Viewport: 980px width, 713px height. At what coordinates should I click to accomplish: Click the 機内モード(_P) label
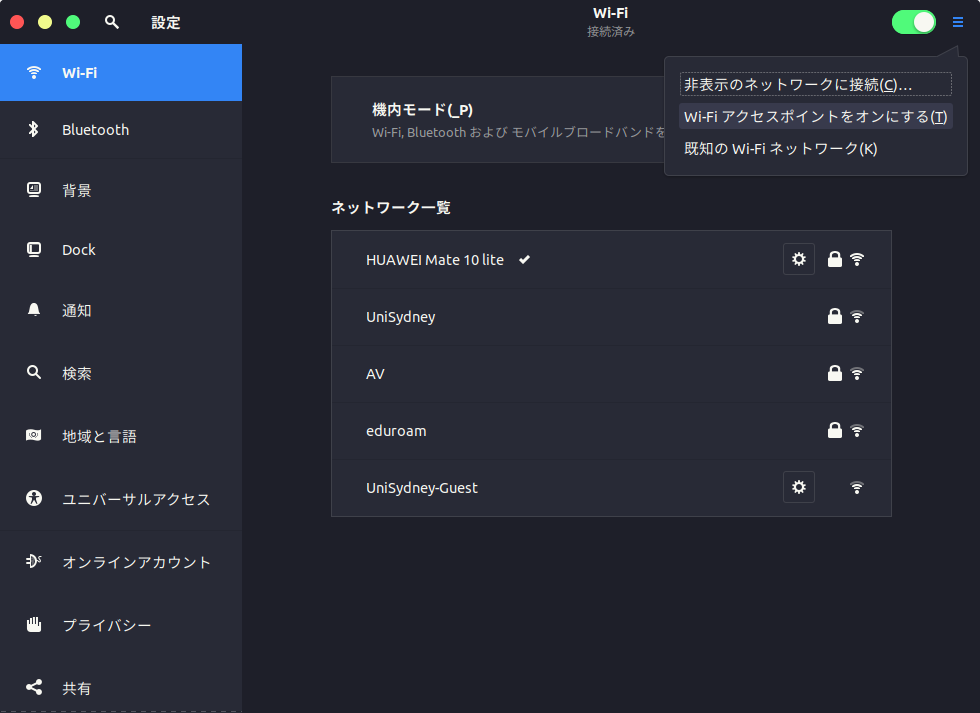pyautogui.click(x=422, y=110)
